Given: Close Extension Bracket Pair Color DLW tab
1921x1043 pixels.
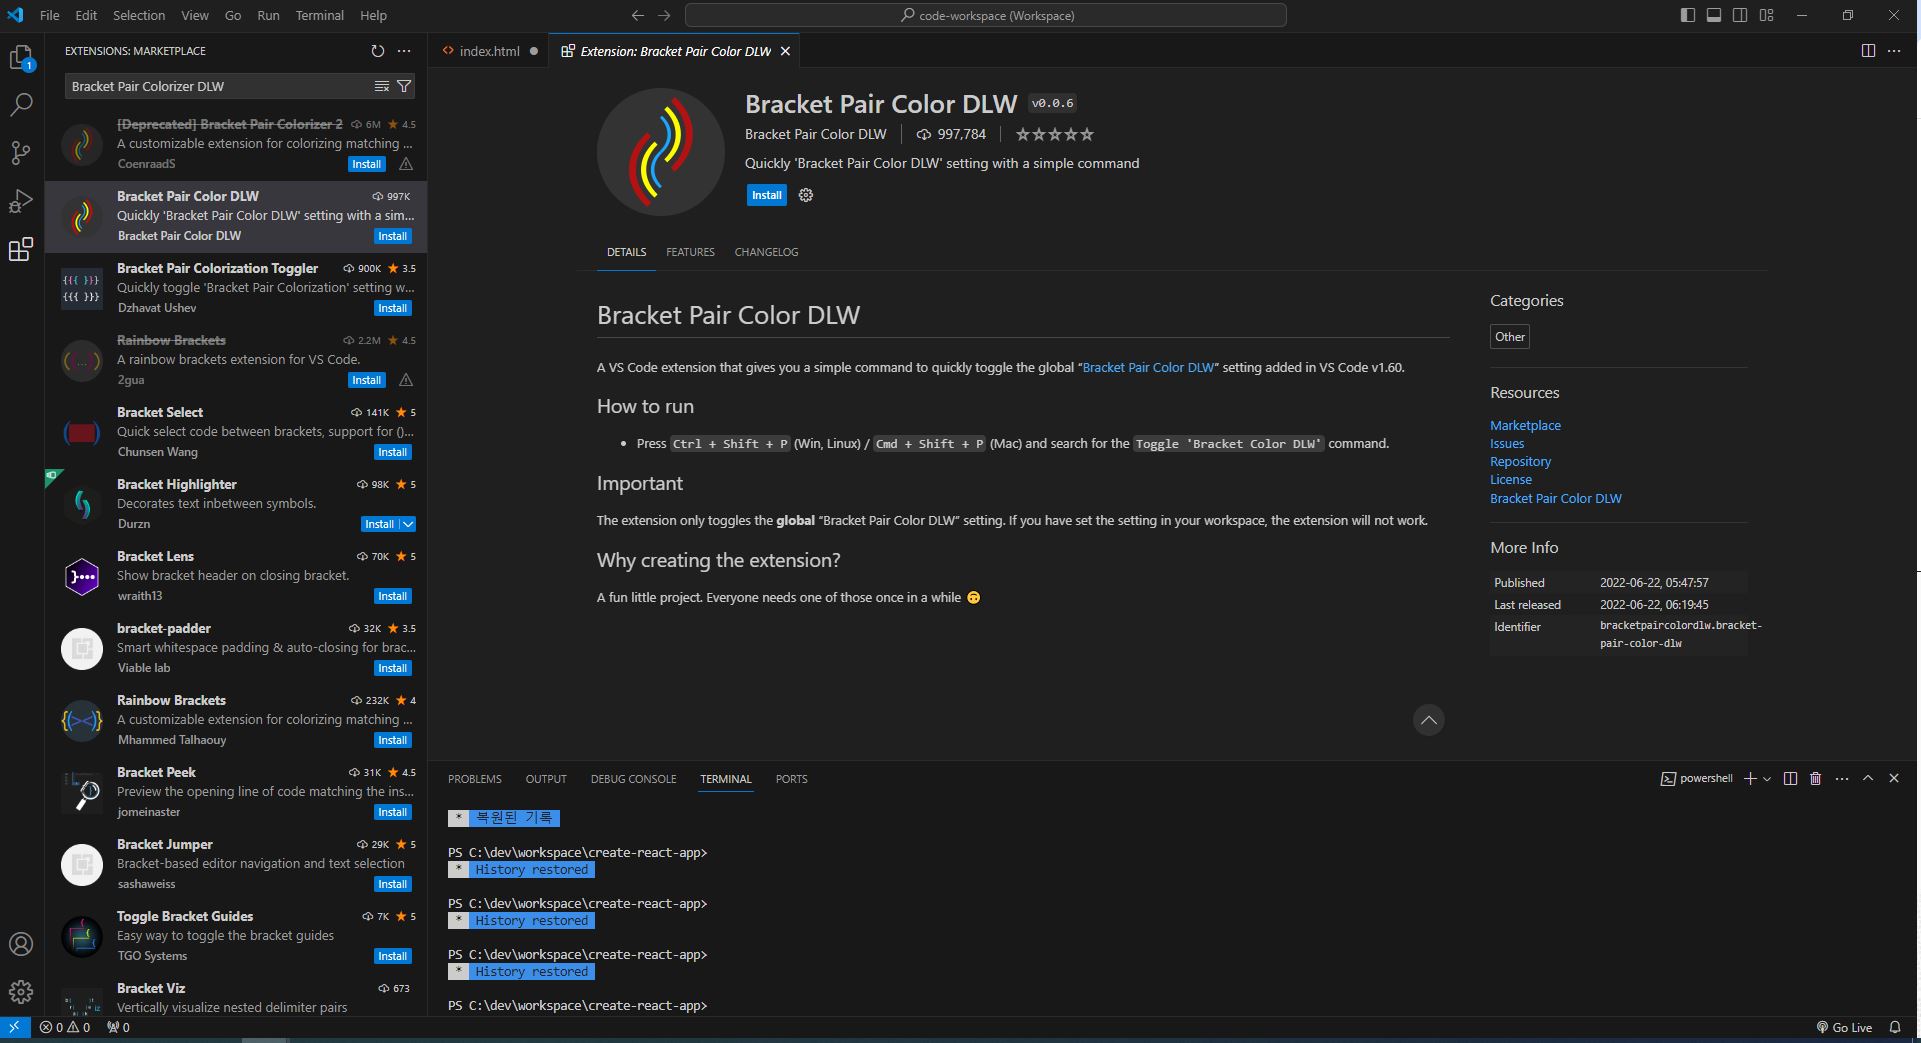Looking at the screenshot, I should tap(785, 51).
